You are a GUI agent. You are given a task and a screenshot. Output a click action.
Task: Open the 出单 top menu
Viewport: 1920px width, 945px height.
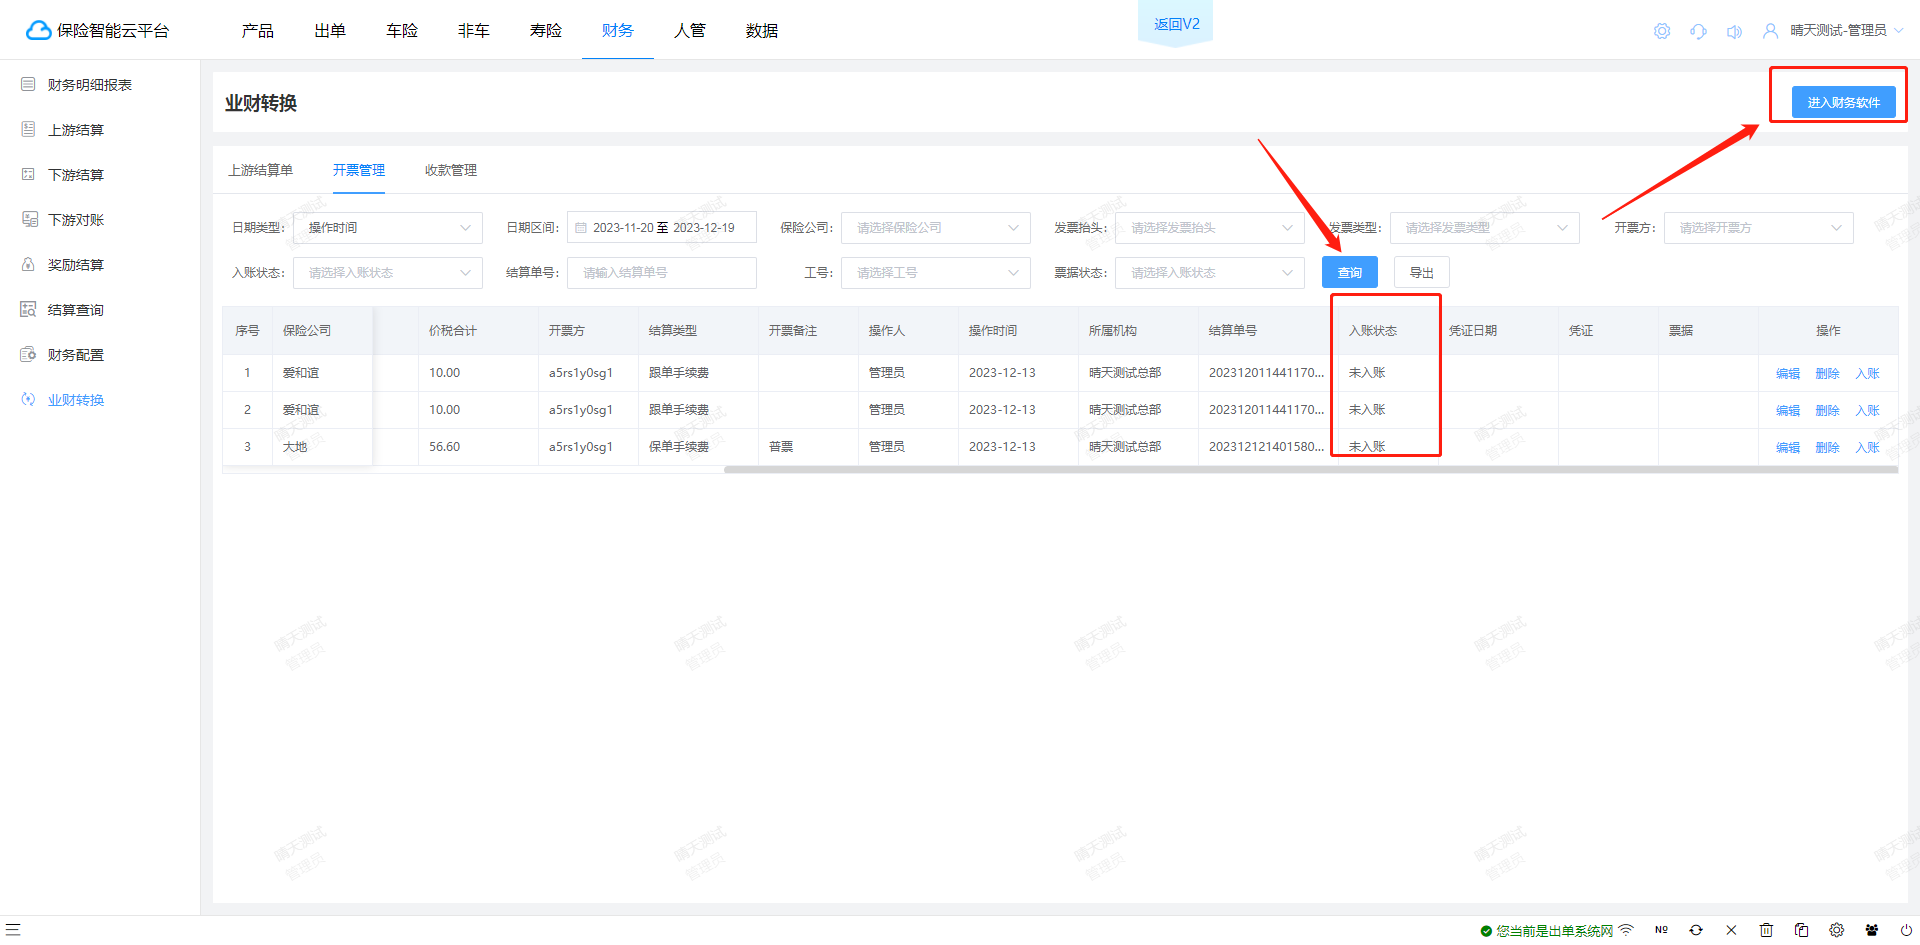click(330, 31)
